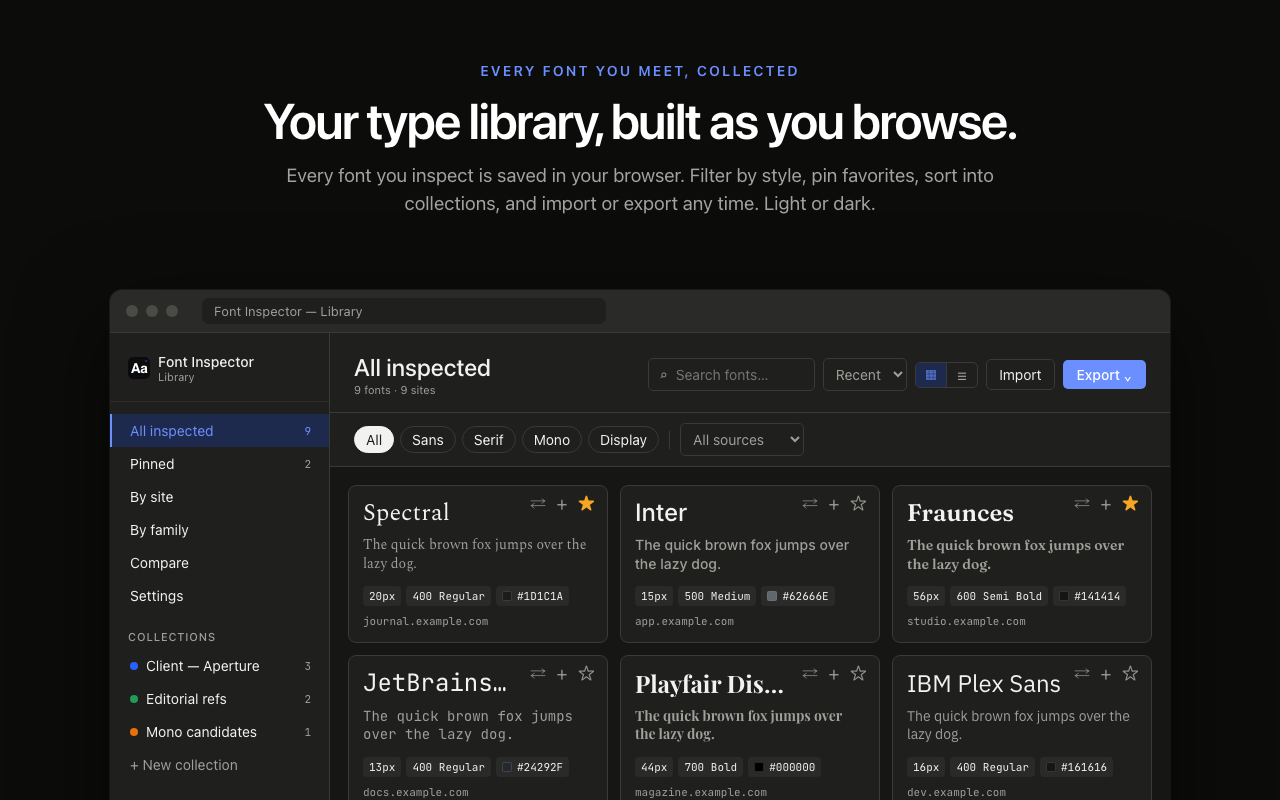Click compare arrows icon on Fraunces card
The width and height of the screenshot is (1280, 800).
(1082, 504)
